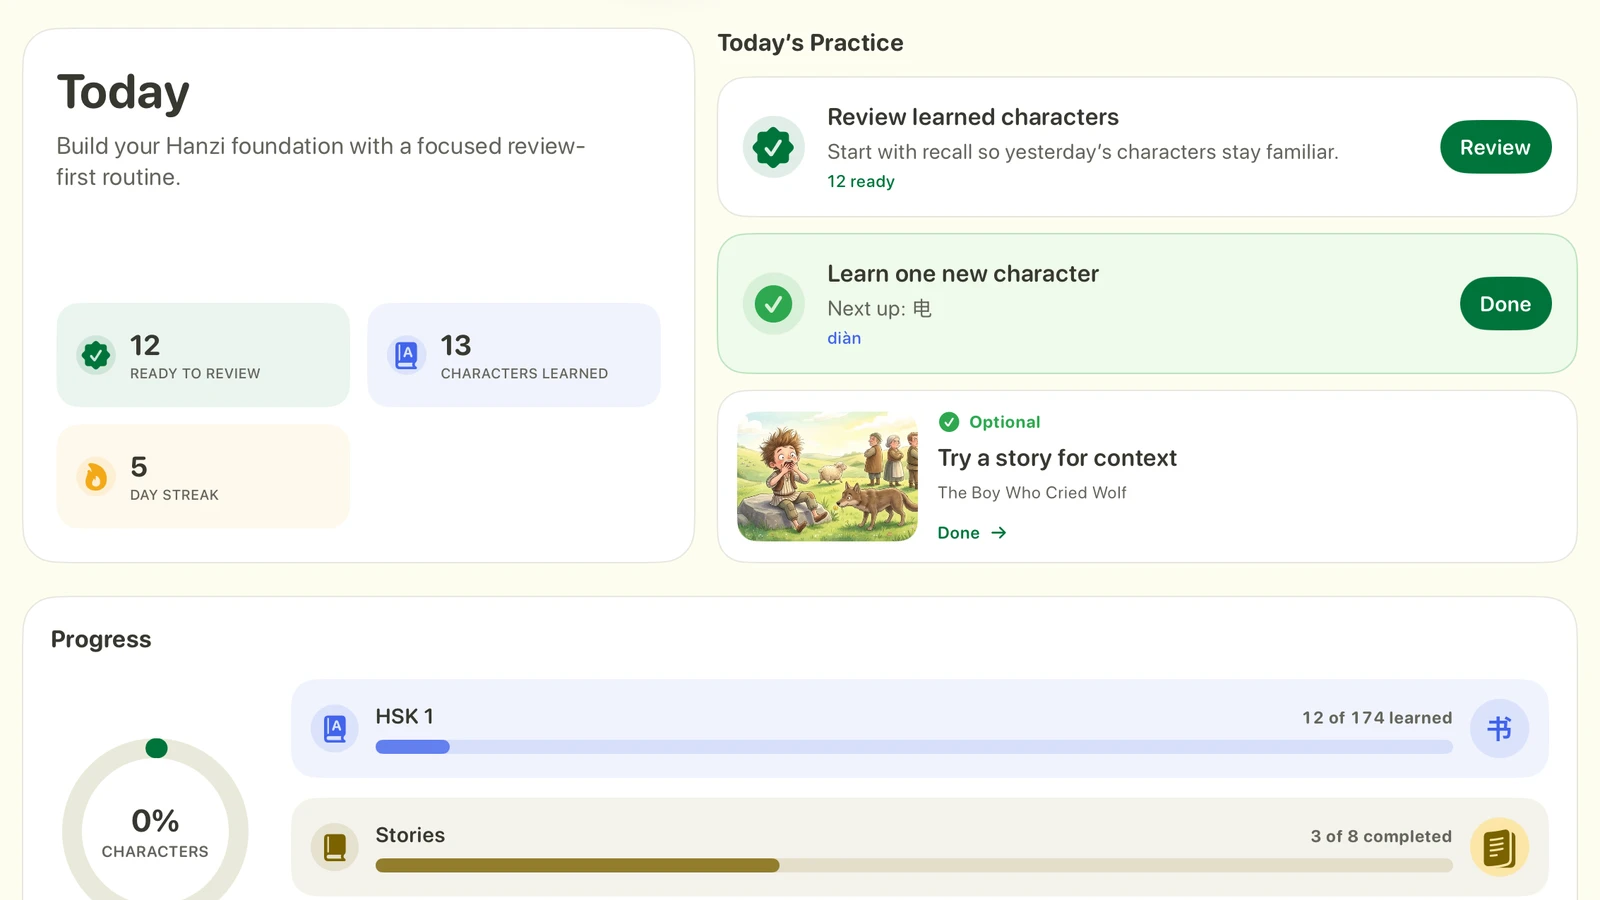Select the 12 Ready to Review stat card
Image resolution: width=1600 pixels, height=900 pixels.
click(203, 355)
